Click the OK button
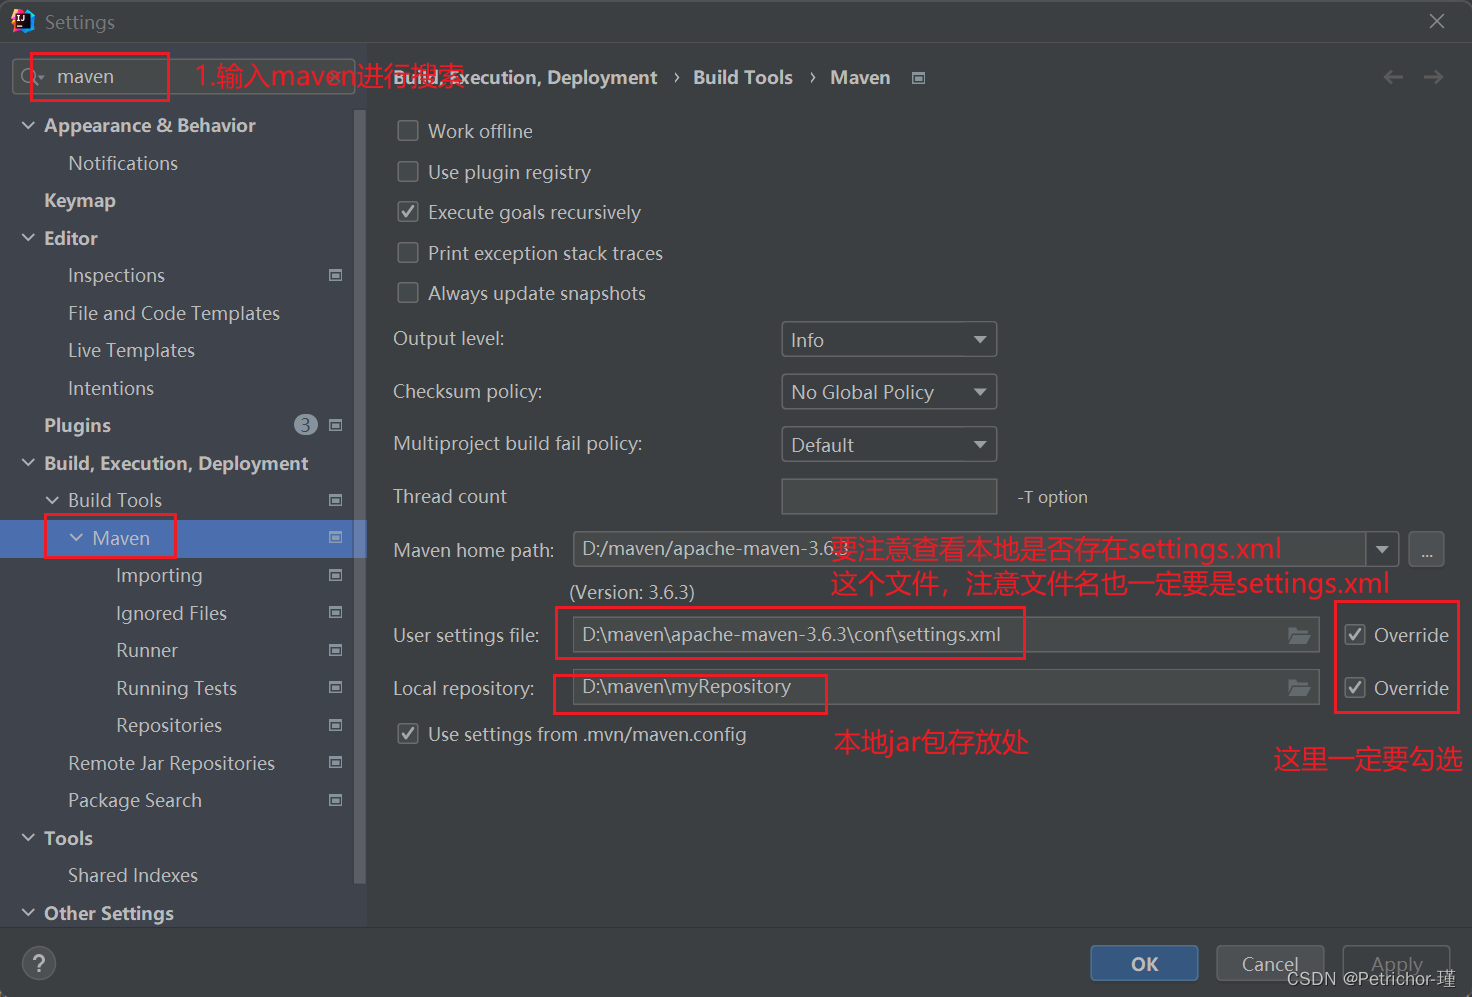Viewport: 1472px width, 997px height. (x=1144, y=964)
